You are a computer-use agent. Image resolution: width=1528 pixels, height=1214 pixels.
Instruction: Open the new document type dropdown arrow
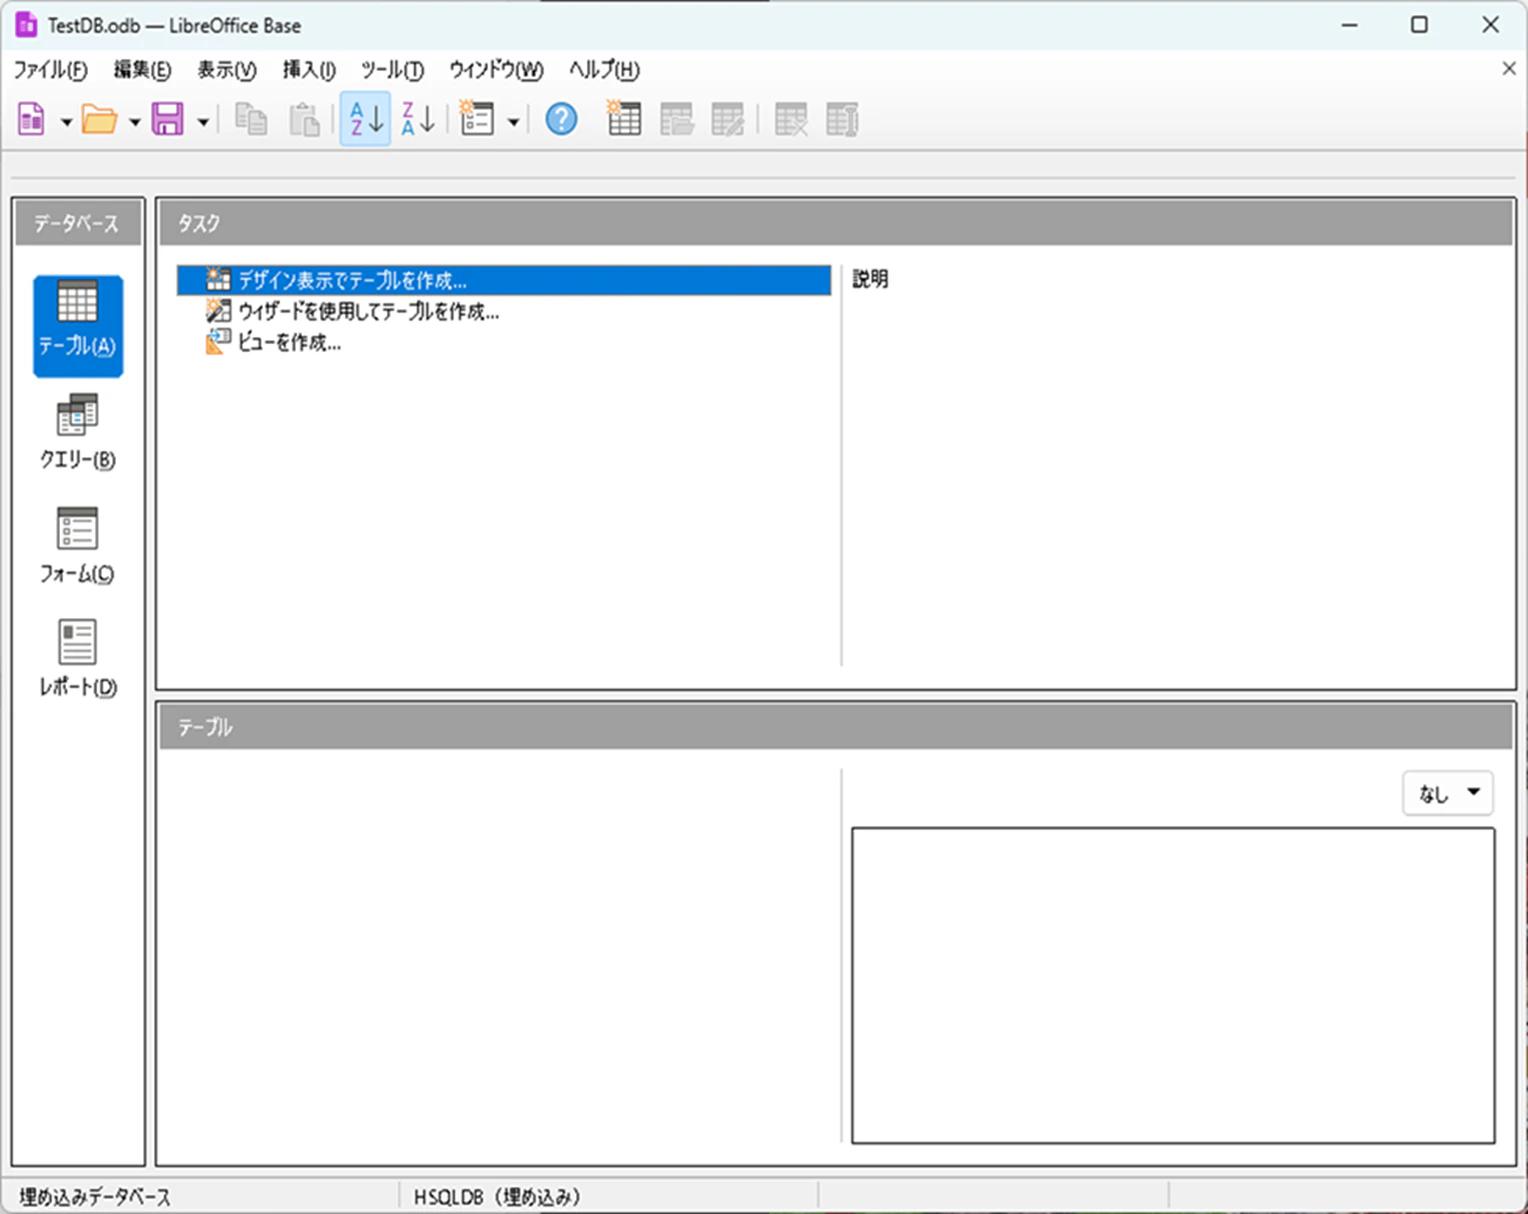pos(66,122)
